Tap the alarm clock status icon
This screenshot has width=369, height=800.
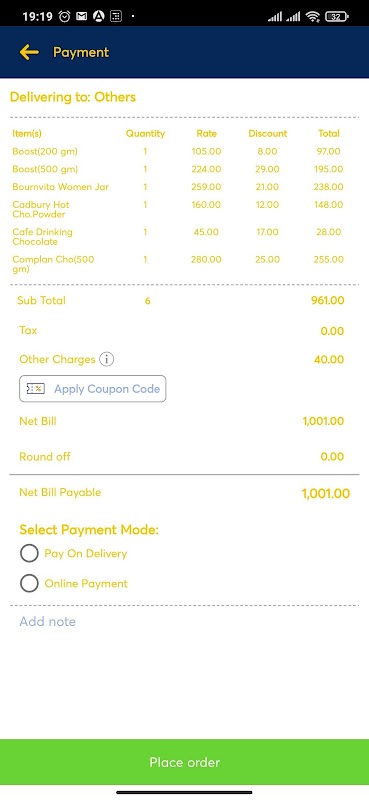[x=65, y=16]
